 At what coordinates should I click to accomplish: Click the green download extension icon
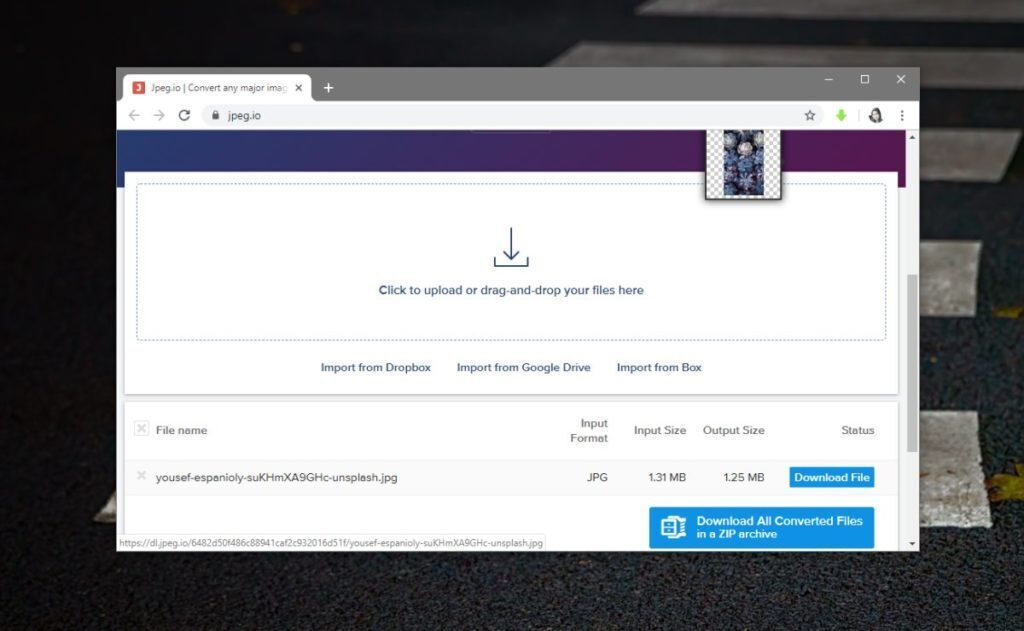coord(843,115)
